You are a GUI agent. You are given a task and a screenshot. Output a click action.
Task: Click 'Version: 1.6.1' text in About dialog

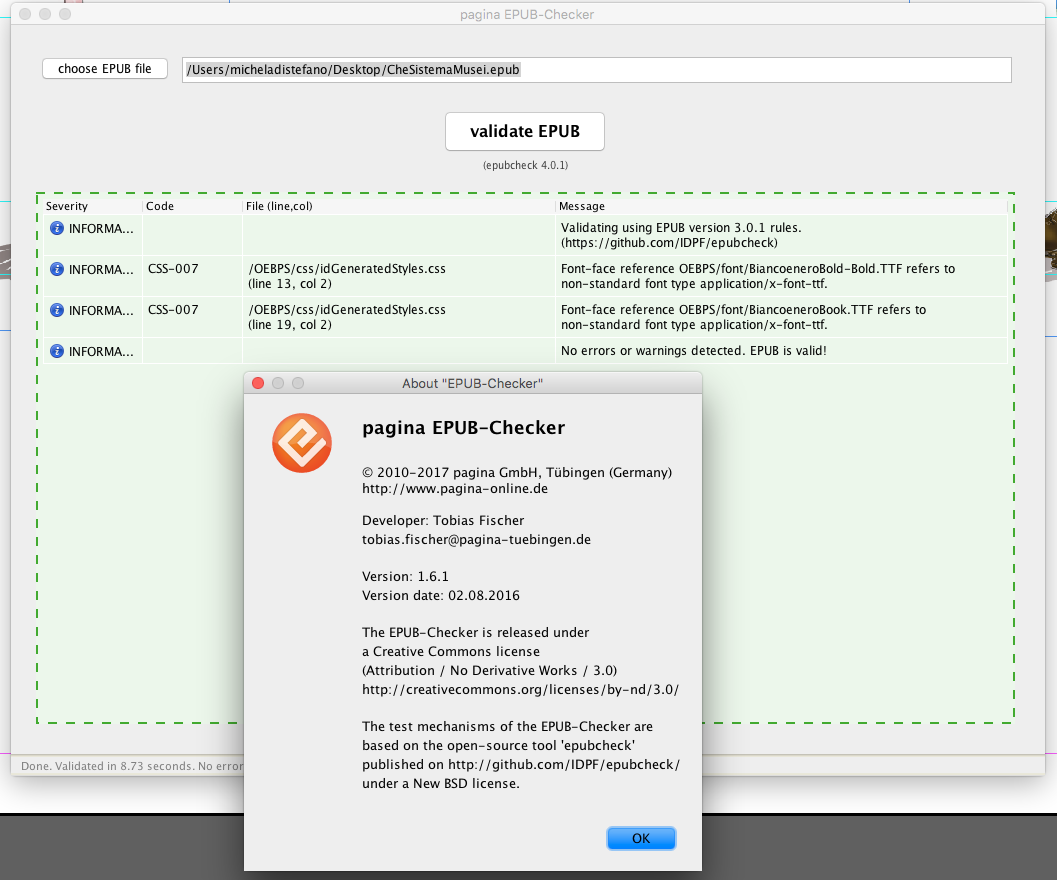tap(405, 577)
